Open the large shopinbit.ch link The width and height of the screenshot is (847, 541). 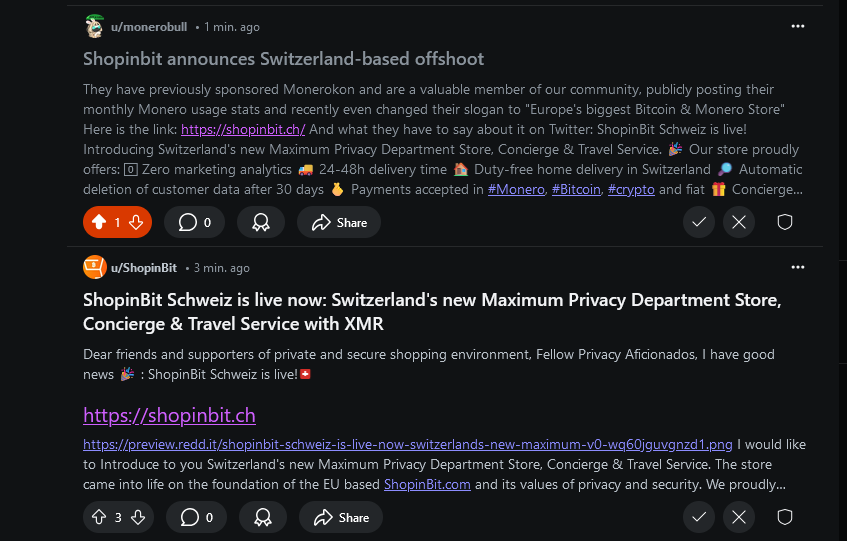point(169,415)
